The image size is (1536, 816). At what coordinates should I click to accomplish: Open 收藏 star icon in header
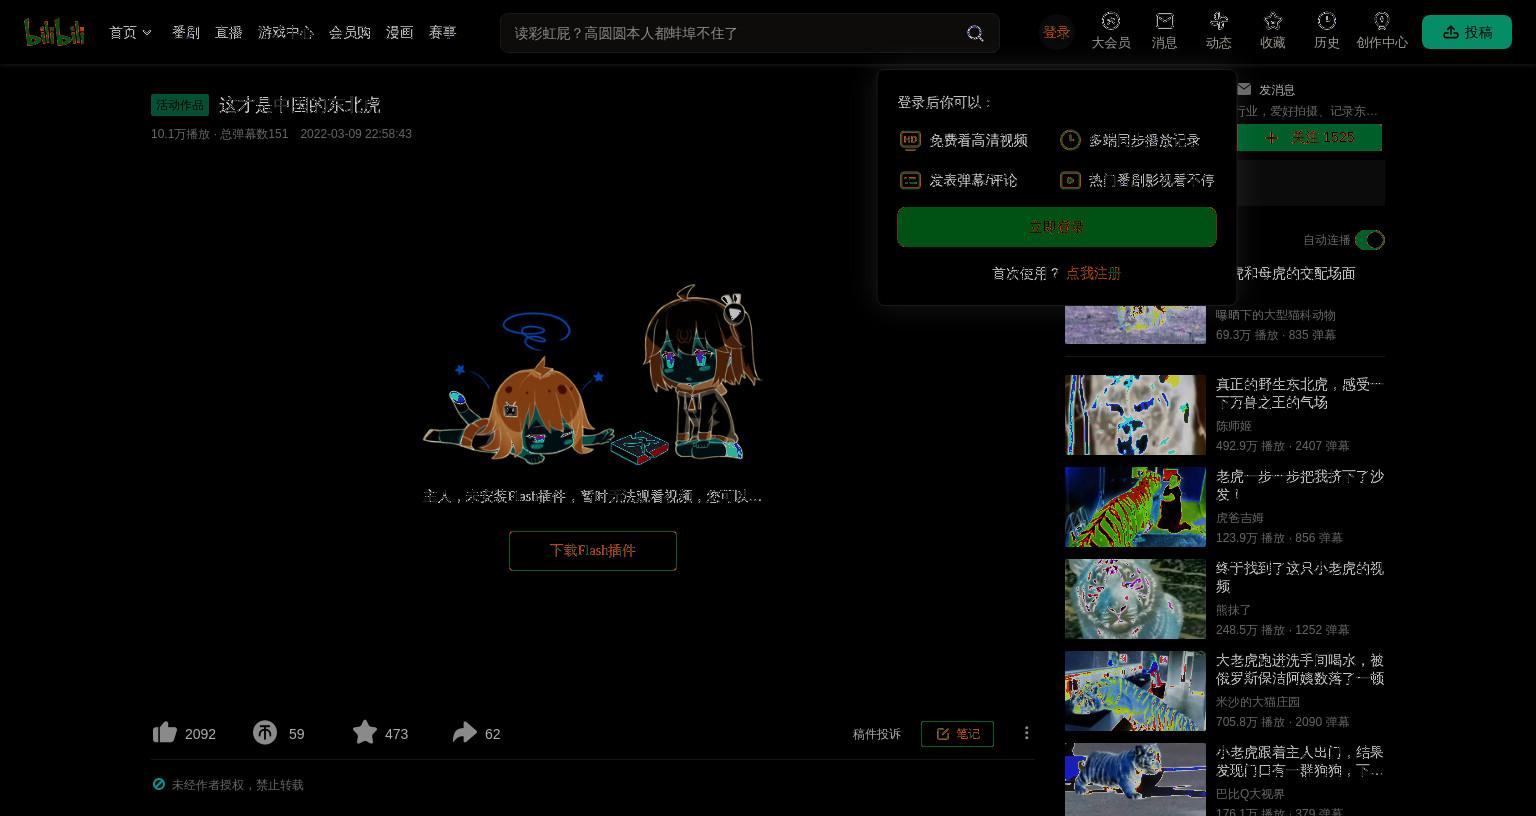tap(1273, 21)
